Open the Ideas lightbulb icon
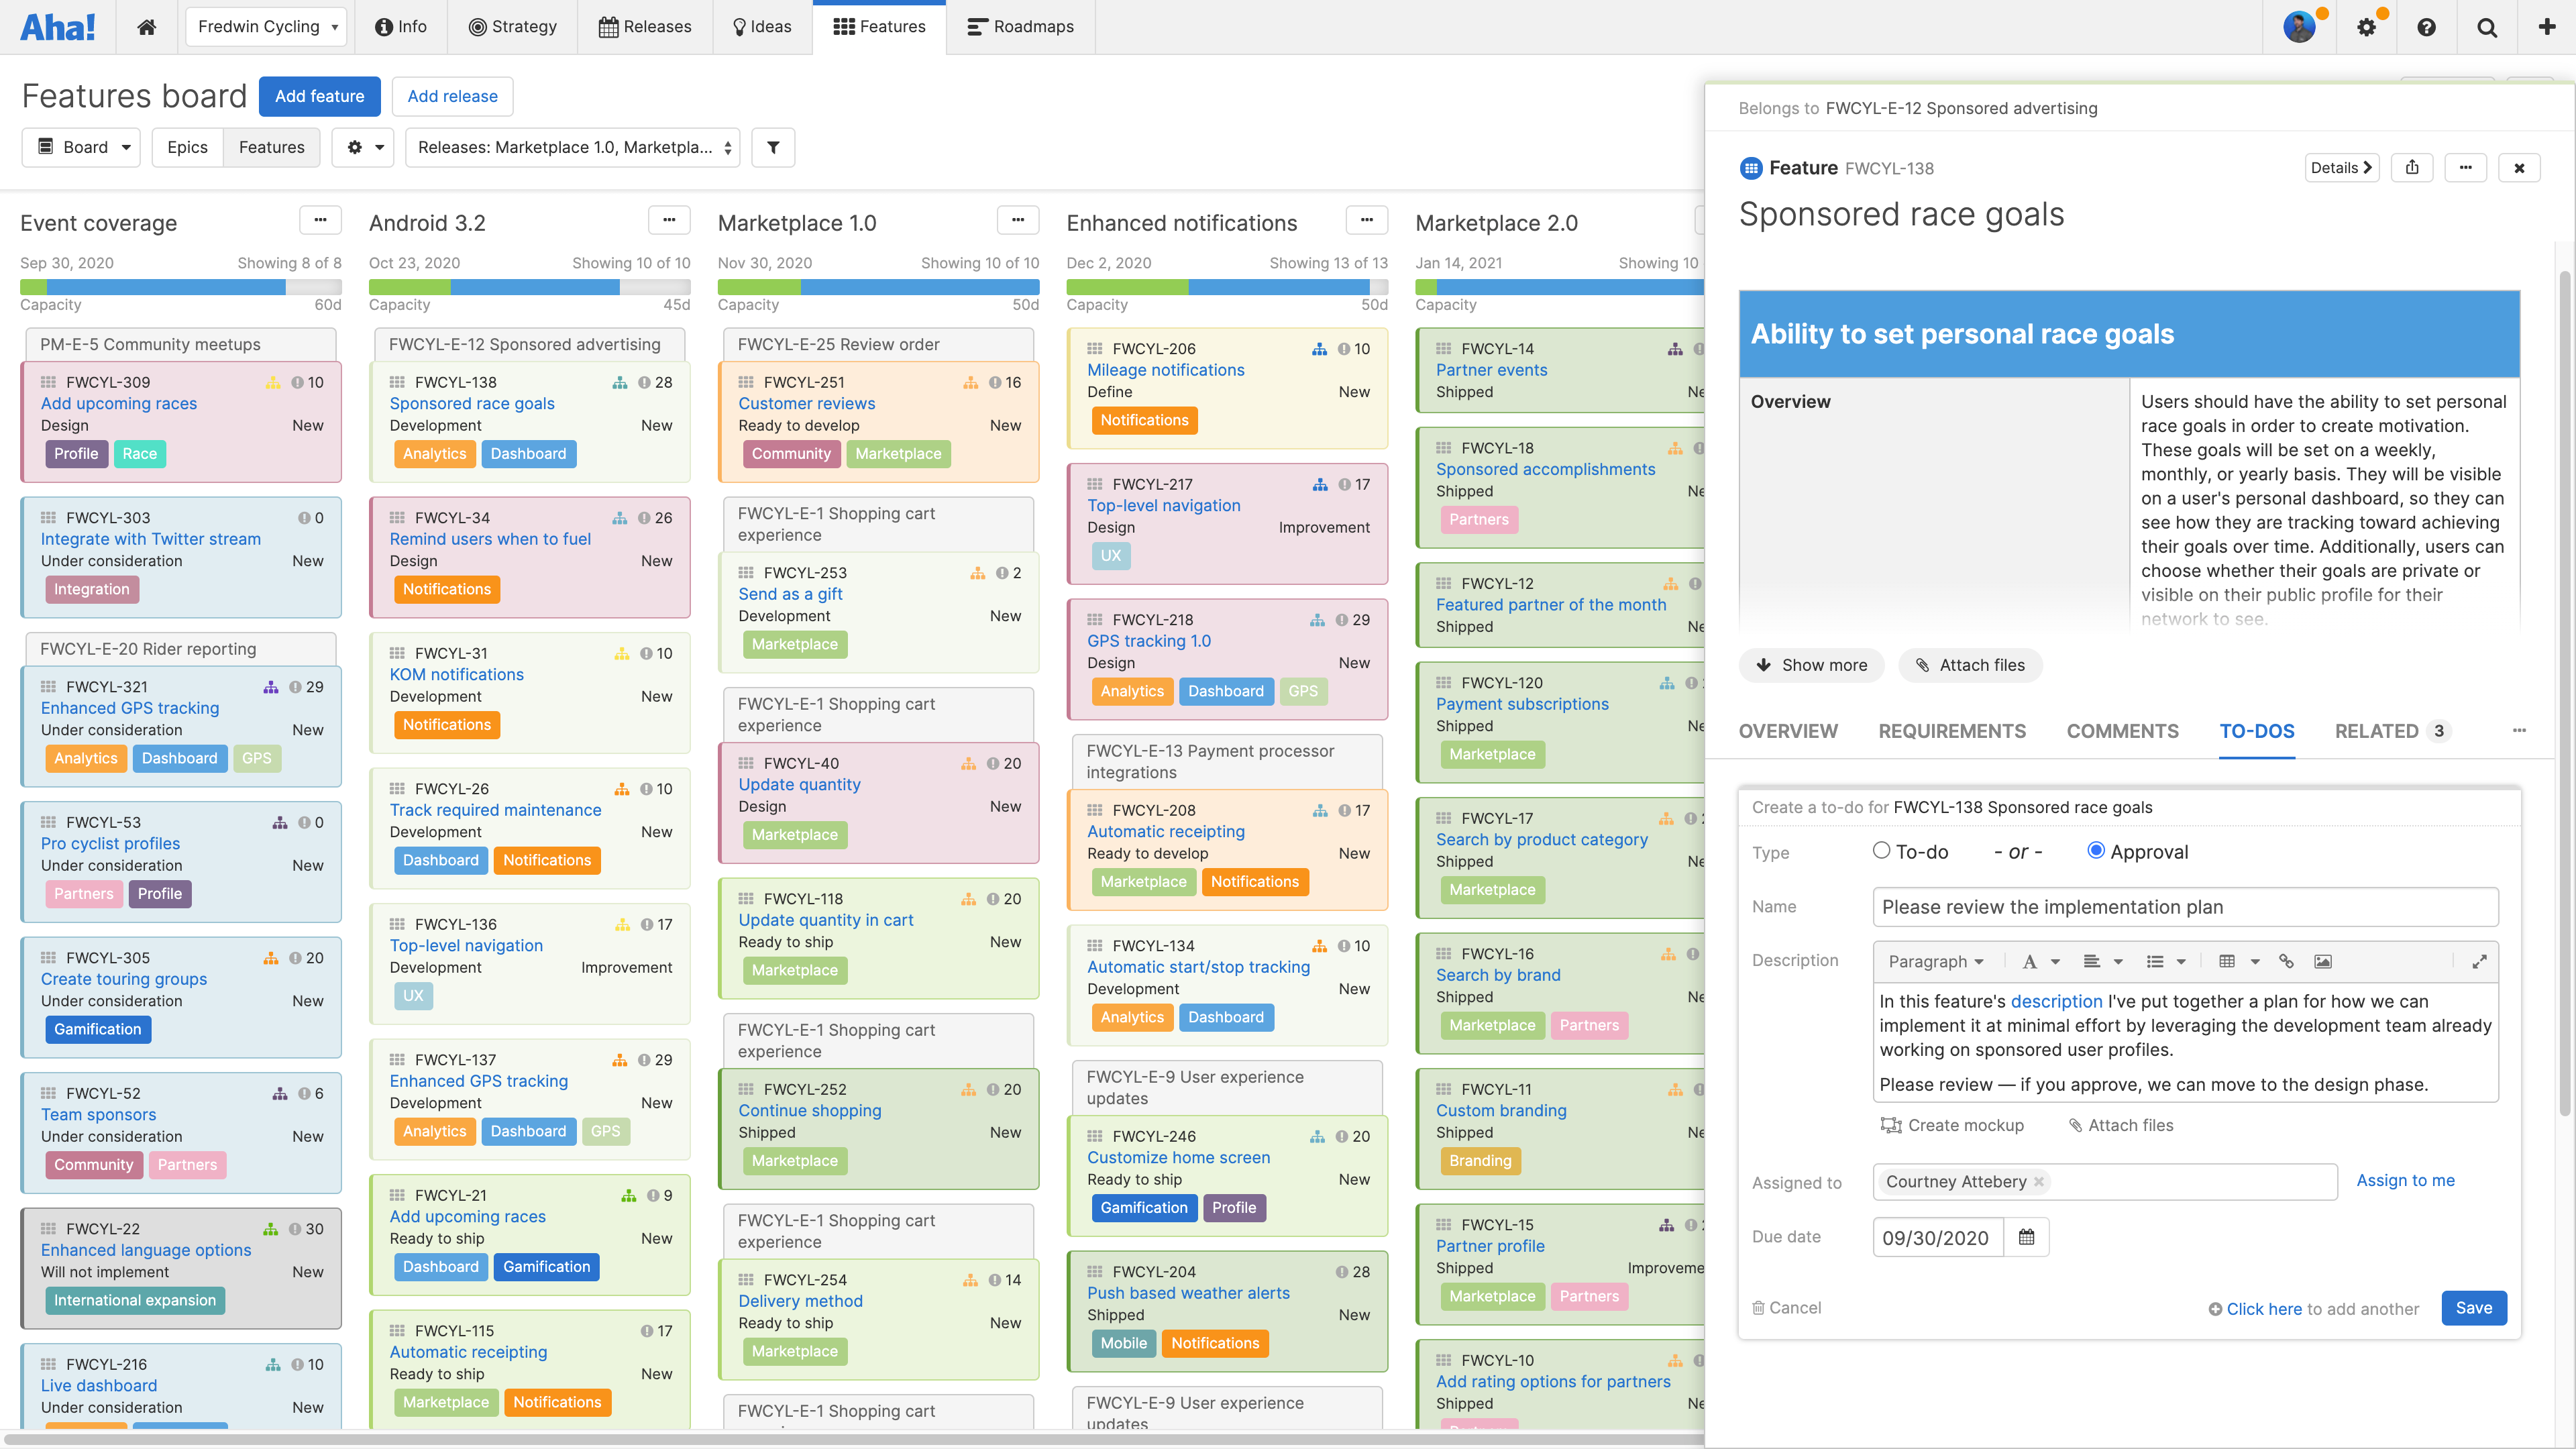The height and width of the screenshot is (1449, 2576). pos(739,27)
